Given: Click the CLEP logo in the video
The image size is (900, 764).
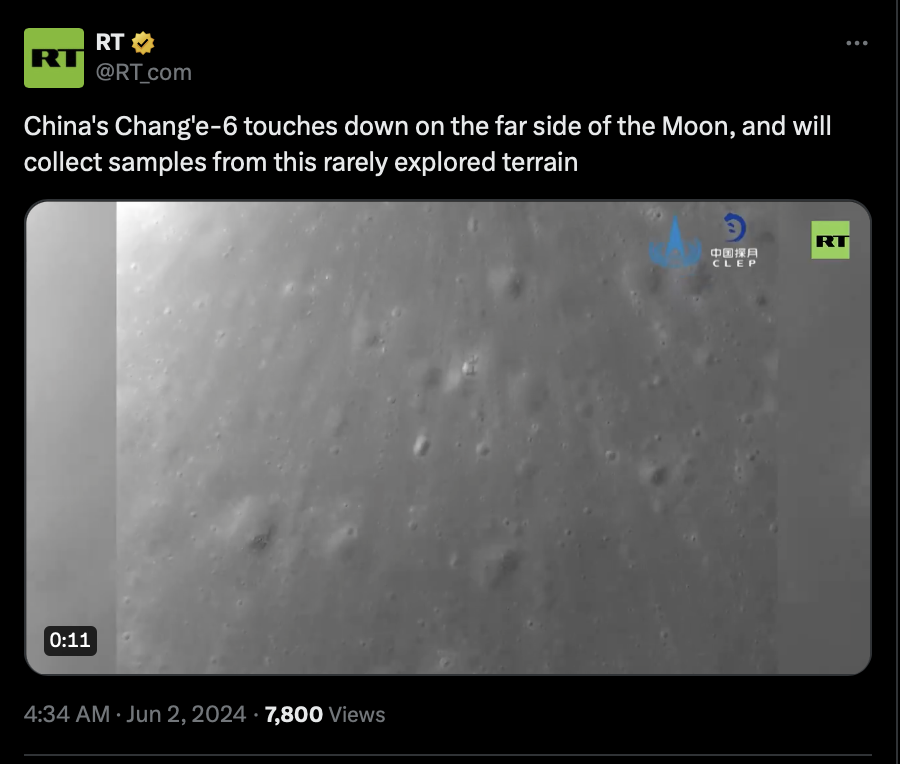Looking at the screenshot, I should point(734,241).
